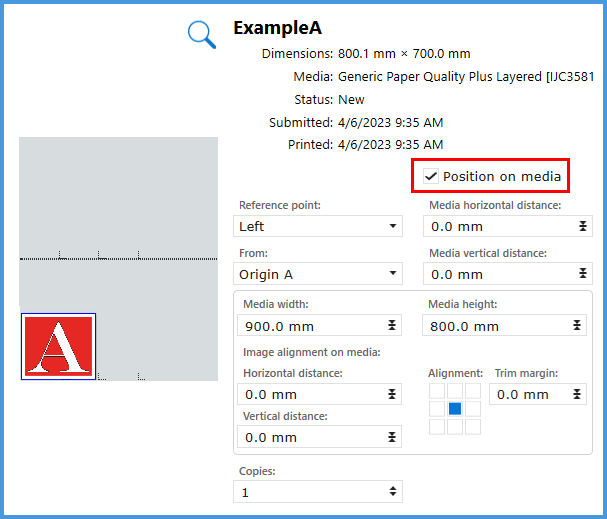Select the top-center alignment cell
Viewport: 607px width, 519px height.
pos(455,391)
